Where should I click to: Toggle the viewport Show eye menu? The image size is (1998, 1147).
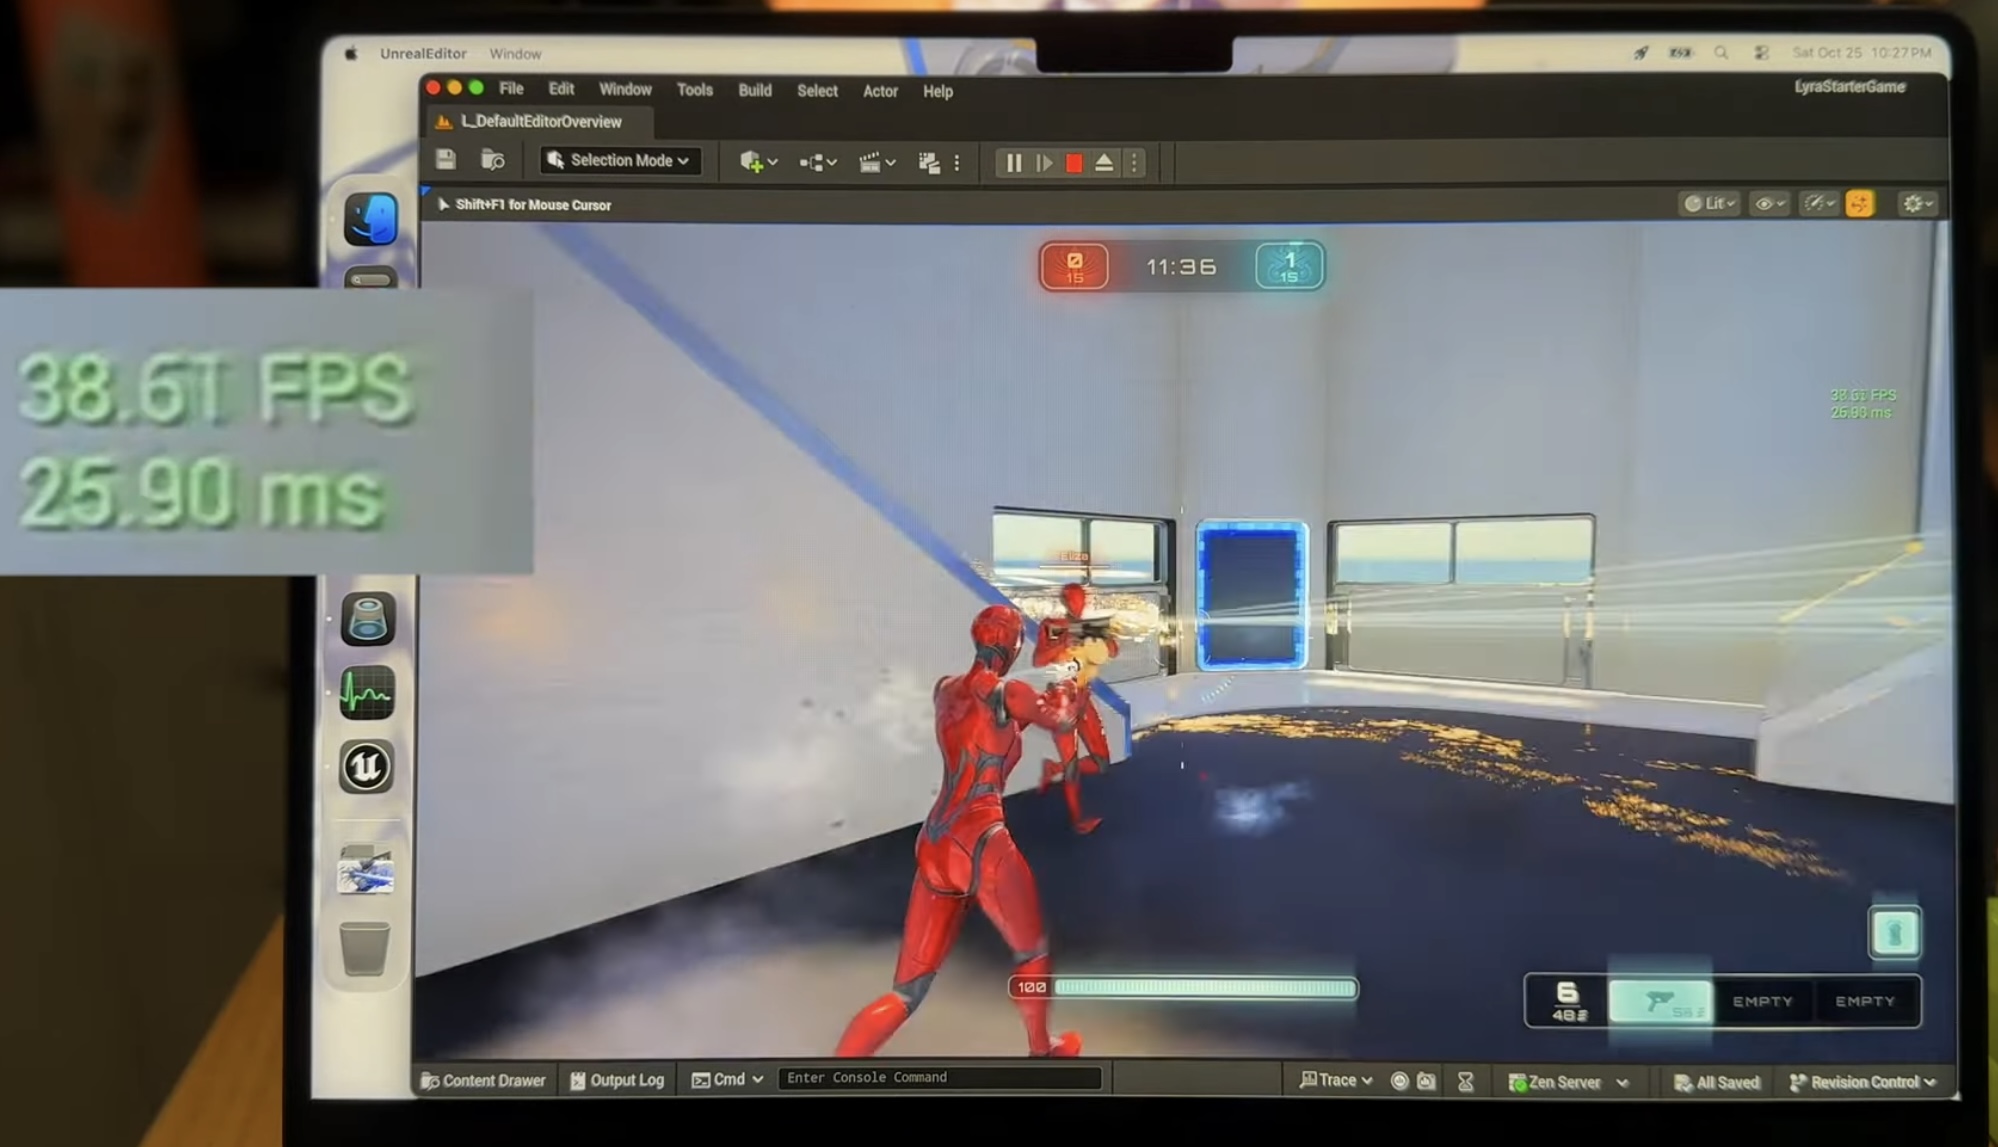pyautogui.click(x=1768, y=204)
